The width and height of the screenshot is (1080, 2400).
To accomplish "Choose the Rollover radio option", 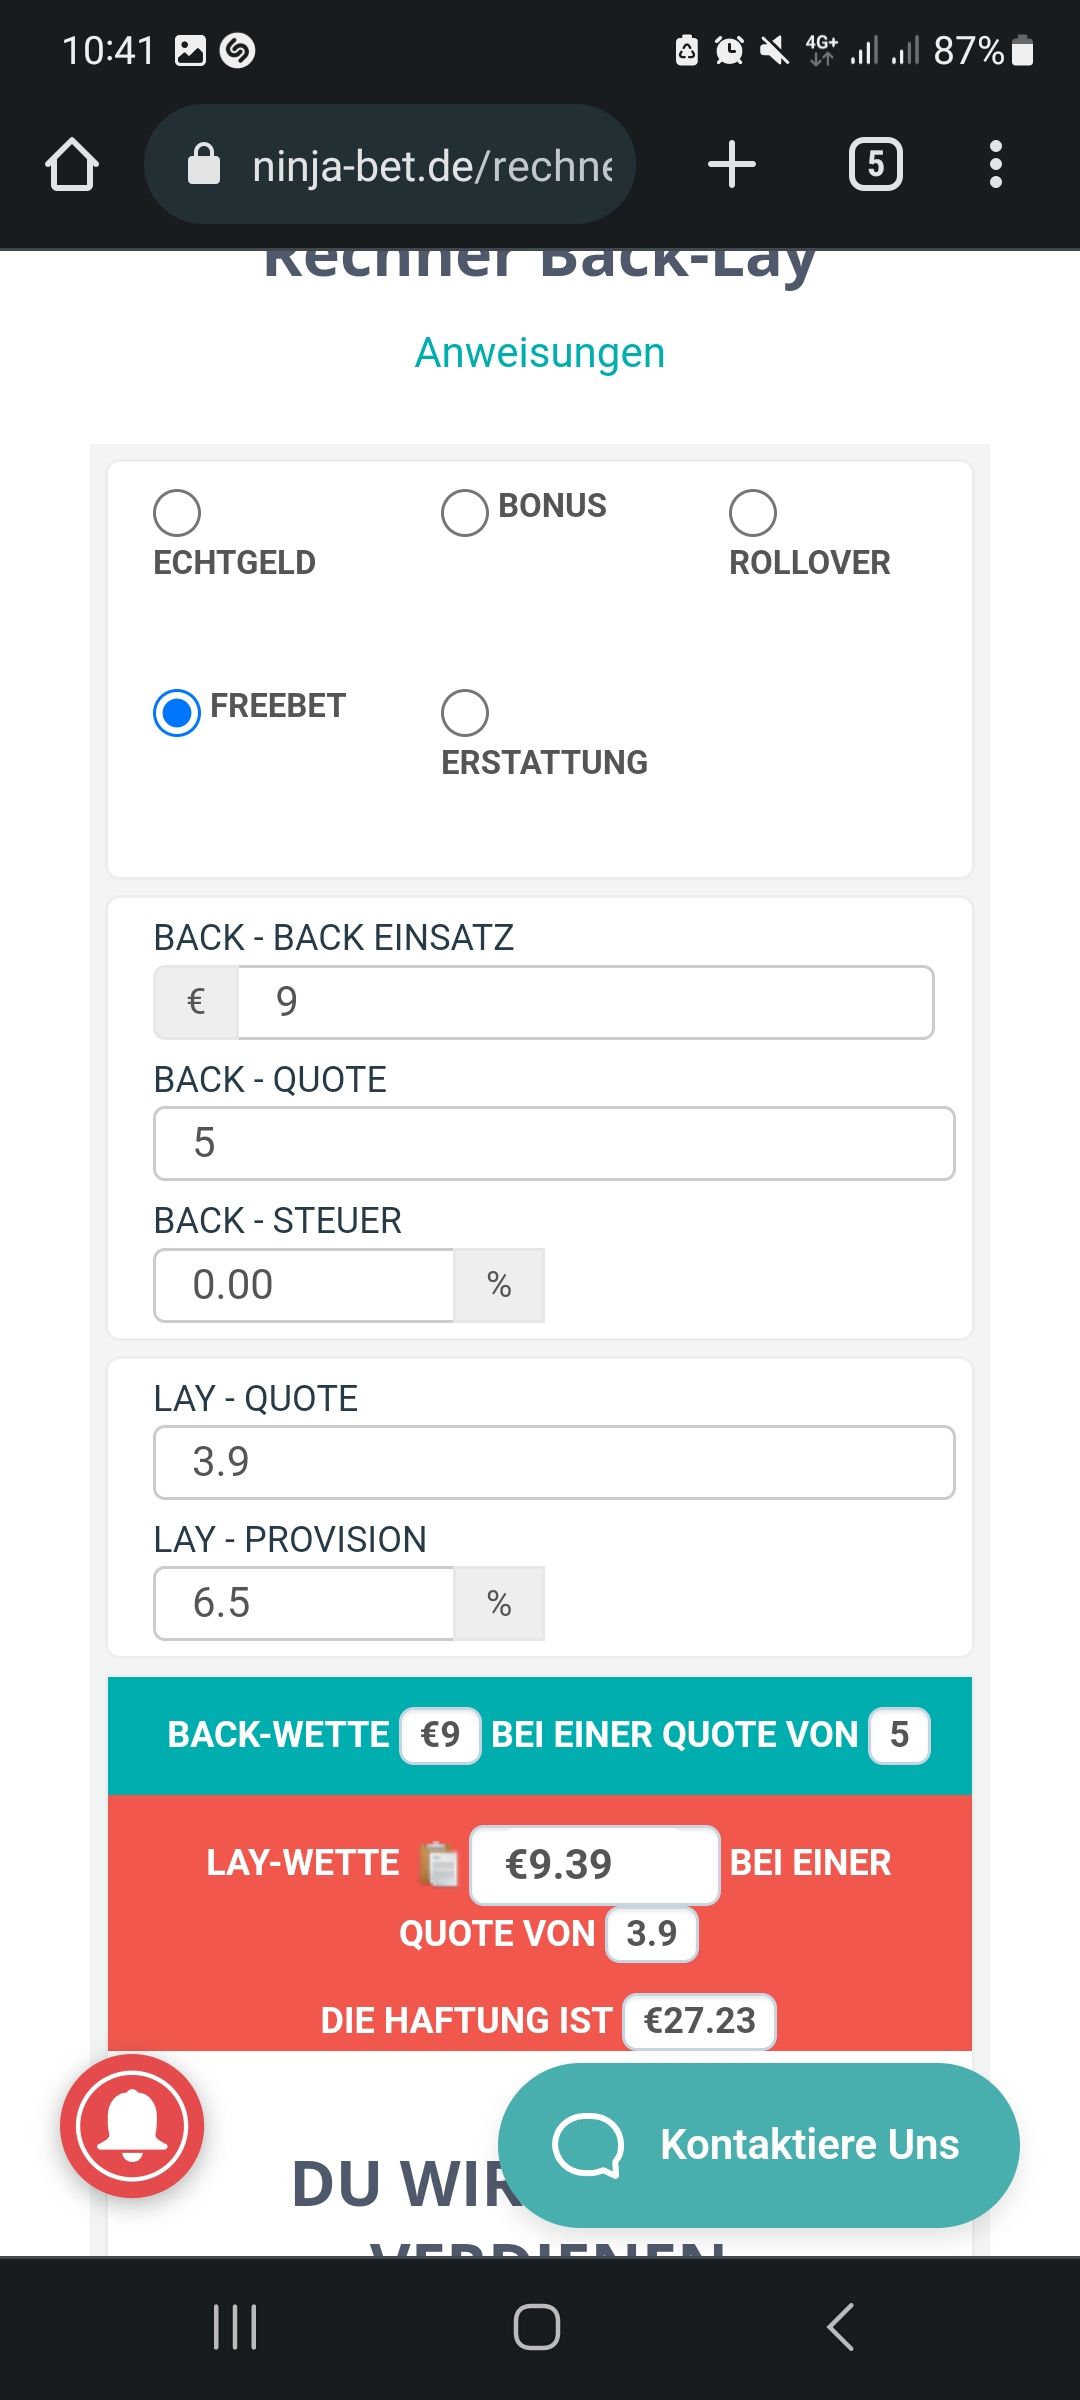I will 753,513.
